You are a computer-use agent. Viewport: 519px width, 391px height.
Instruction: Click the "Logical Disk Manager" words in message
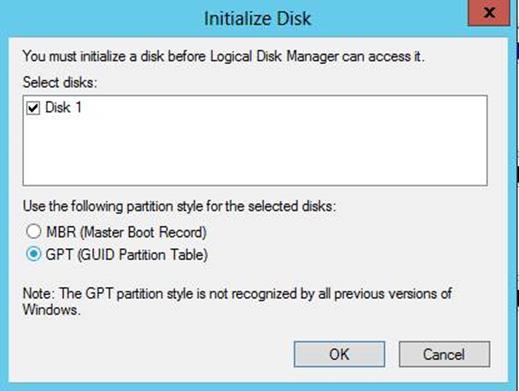pos(274,56)
